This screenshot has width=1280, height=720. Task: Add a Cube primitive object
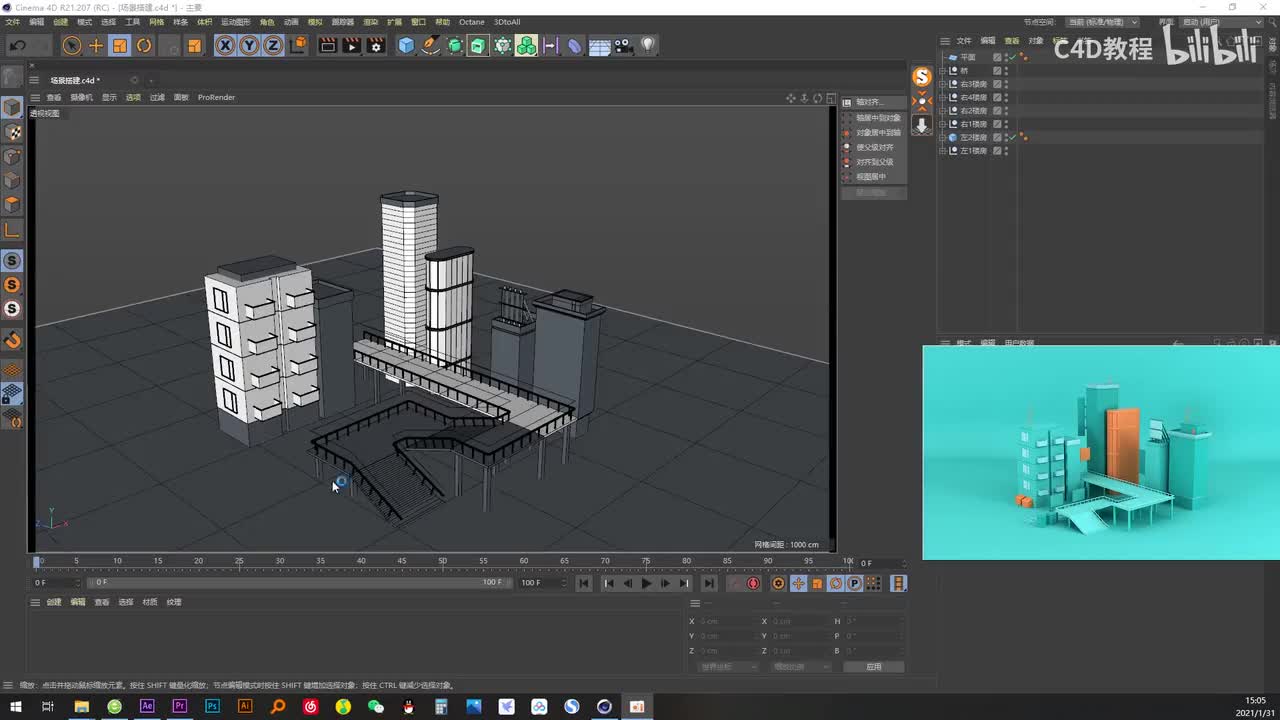pyautogui.click(x=406, y=45)
